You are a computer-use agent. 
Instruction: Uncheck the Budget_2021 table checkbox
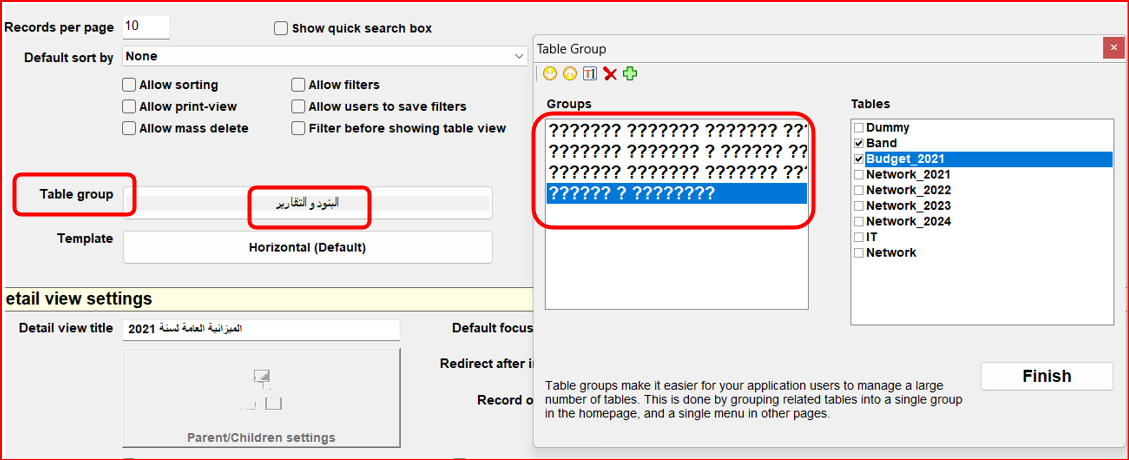click(x=858, y=159)
